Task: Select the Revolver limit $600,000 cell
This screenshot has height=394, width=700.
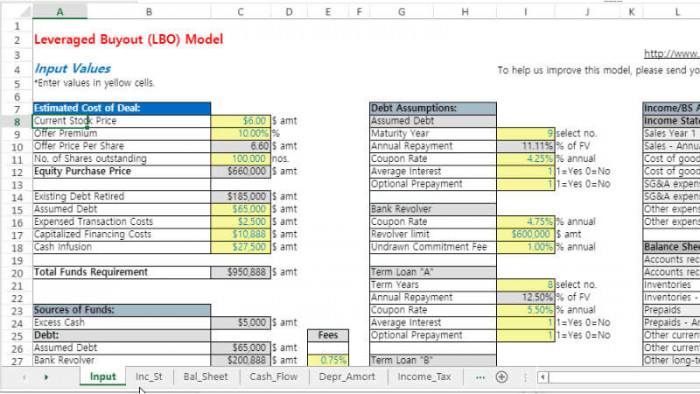Action: (525, 234)
